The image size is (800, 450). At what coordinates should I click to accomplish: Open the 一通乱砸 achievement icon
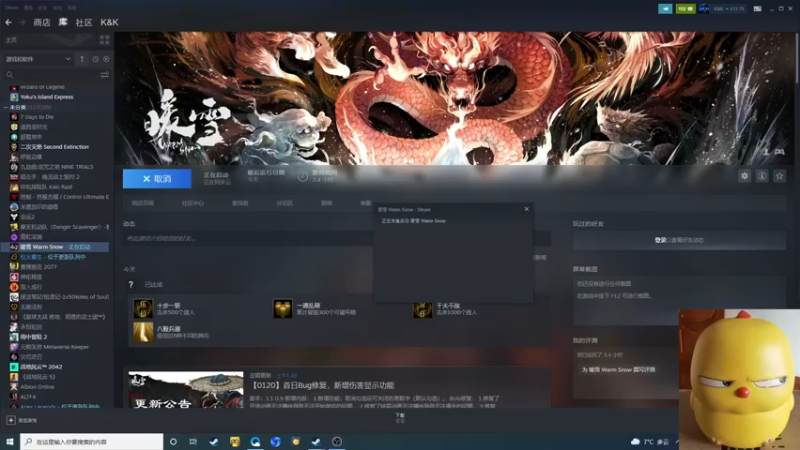click(x=282, y=309)
